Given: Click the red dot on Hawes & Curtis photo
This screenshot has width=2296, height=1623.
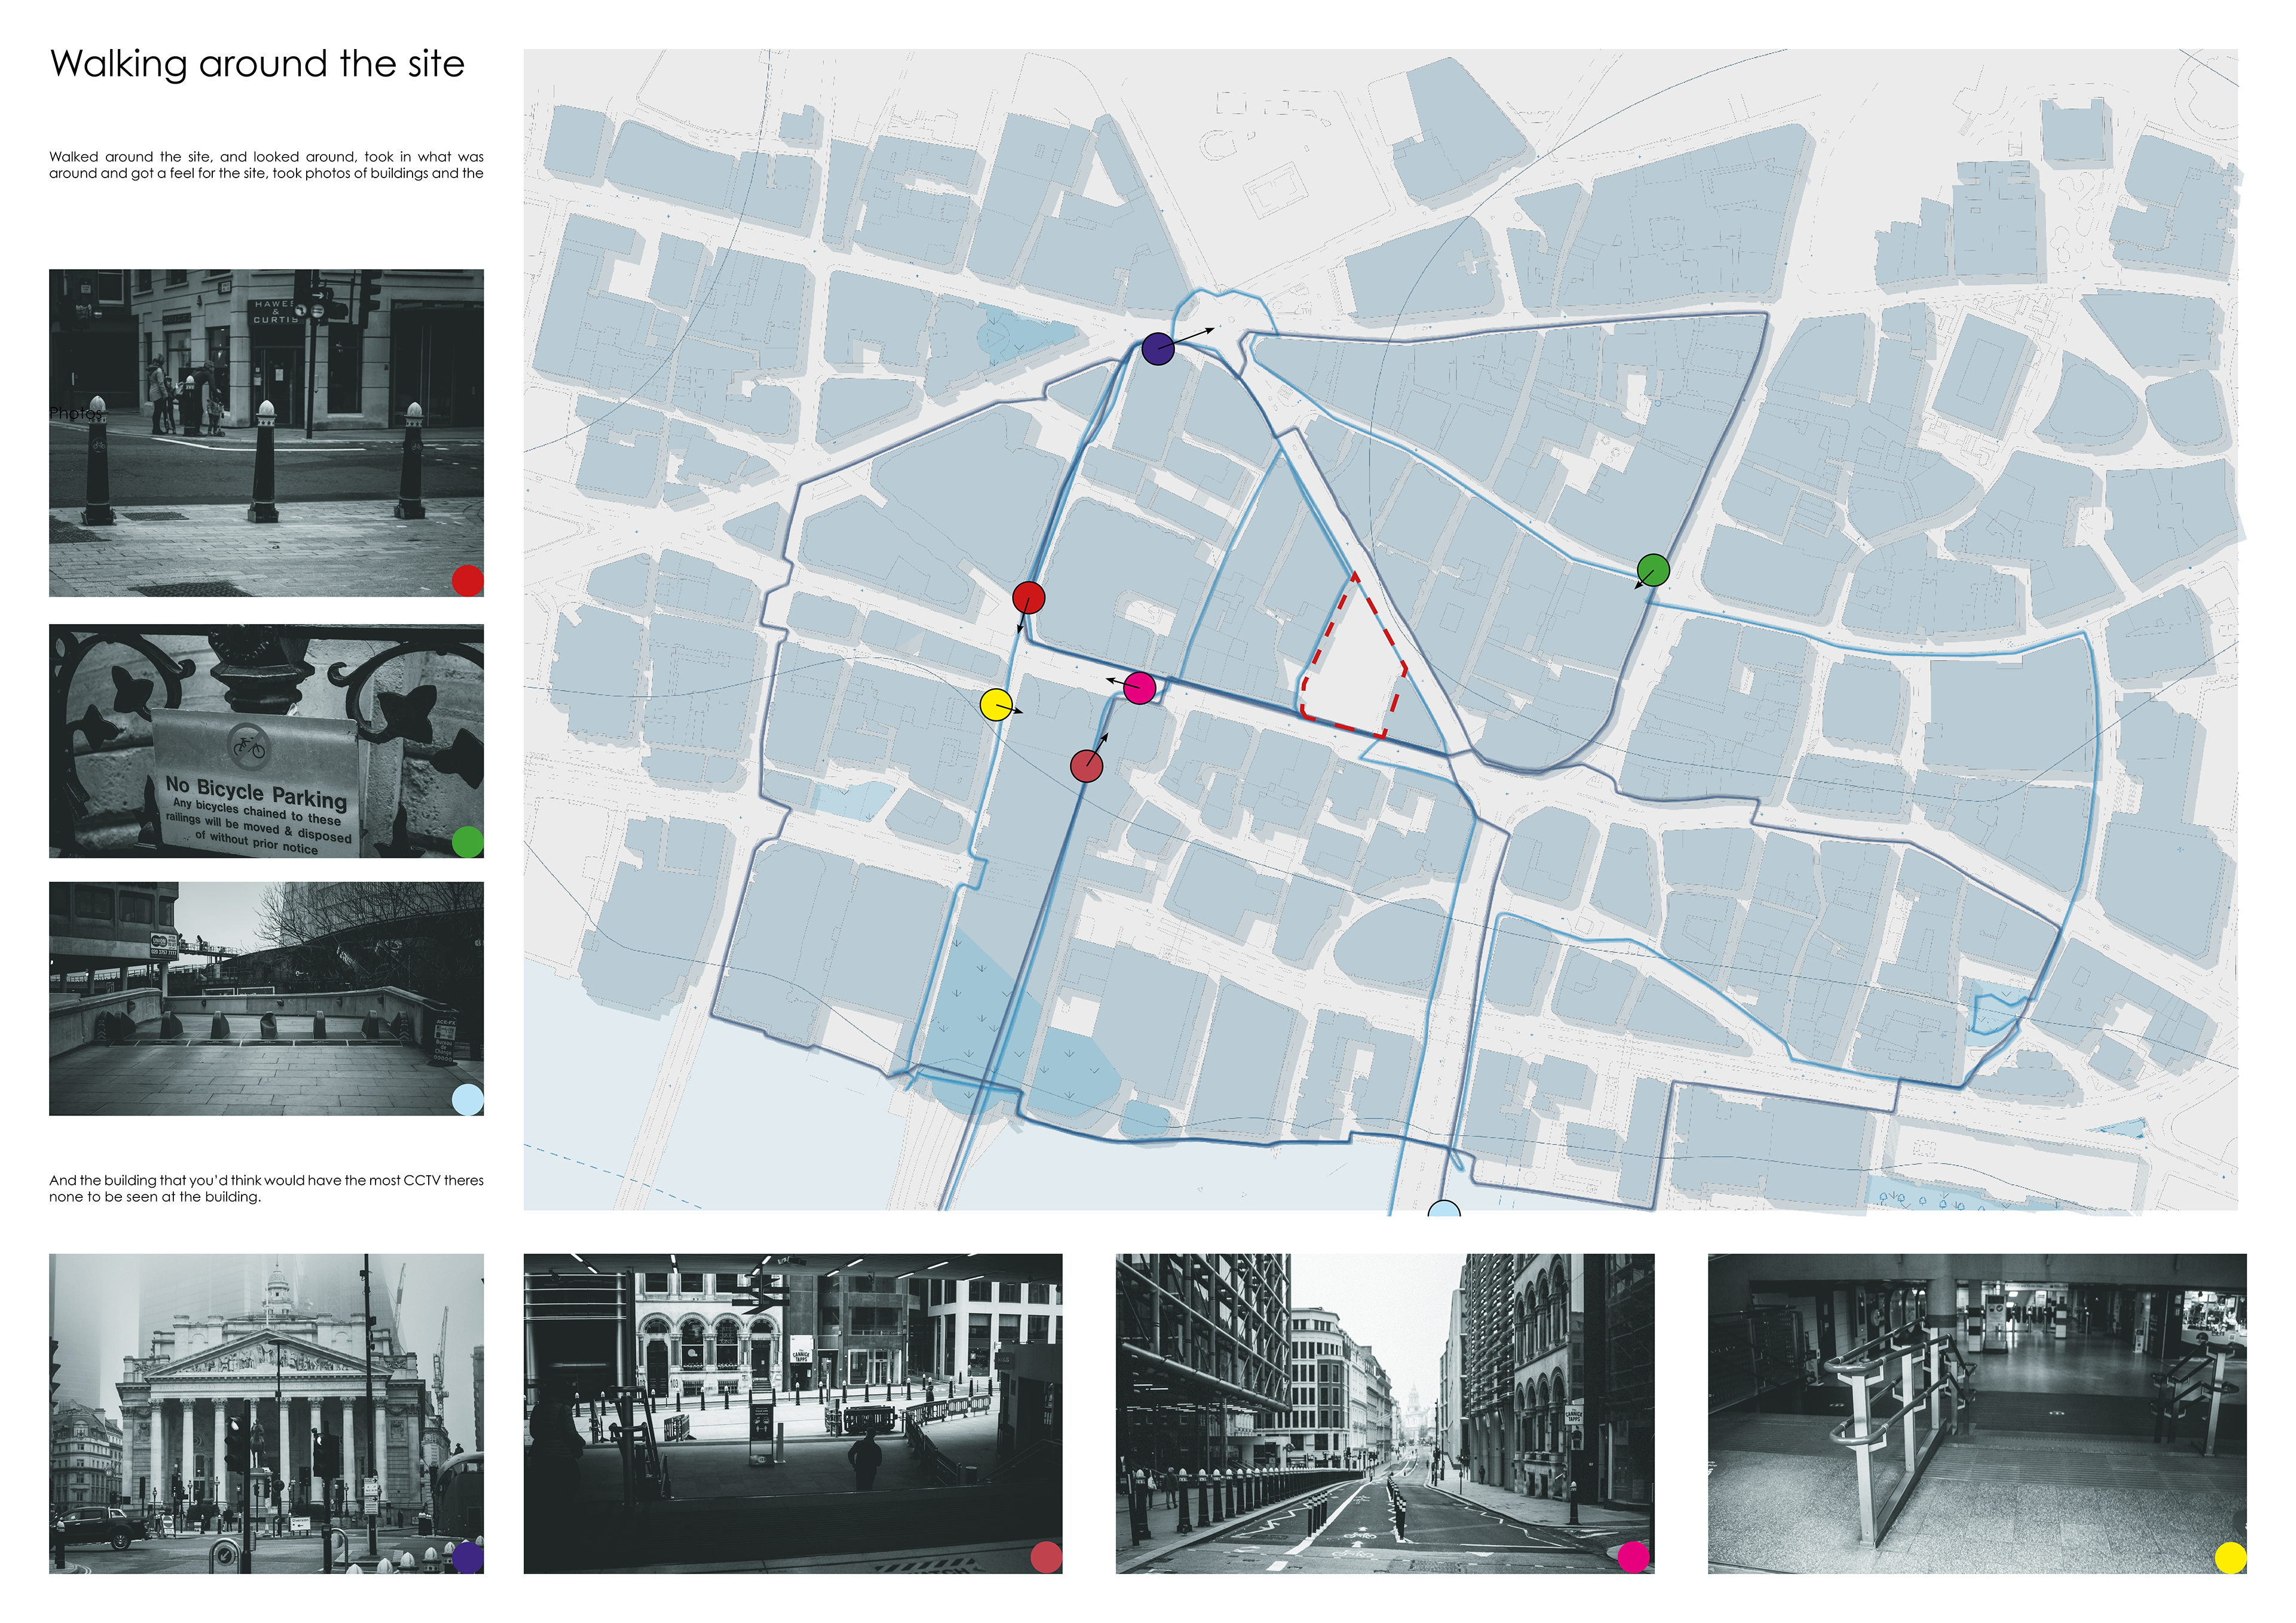Looking at the screenshot, I should (x=467, y=580).
